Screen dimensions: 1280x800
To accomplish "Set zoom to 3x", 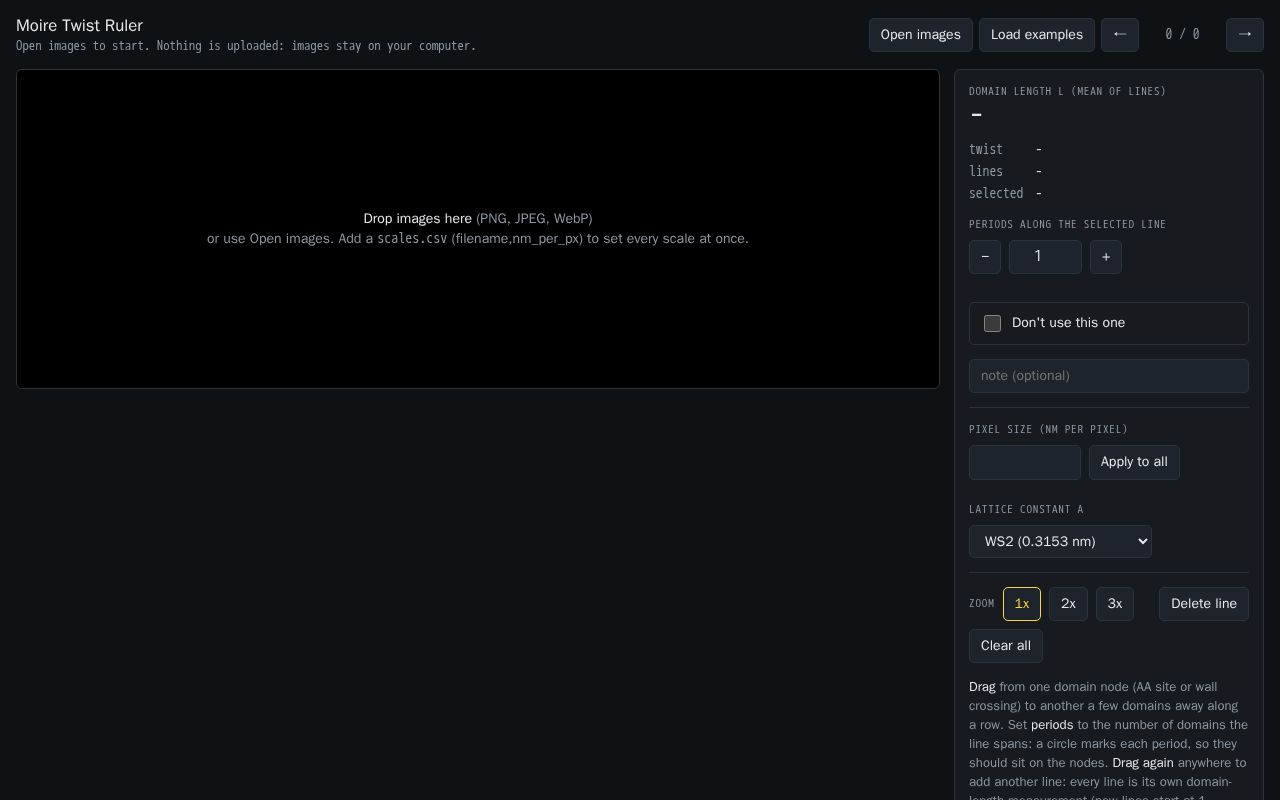I will (1115, 604).
